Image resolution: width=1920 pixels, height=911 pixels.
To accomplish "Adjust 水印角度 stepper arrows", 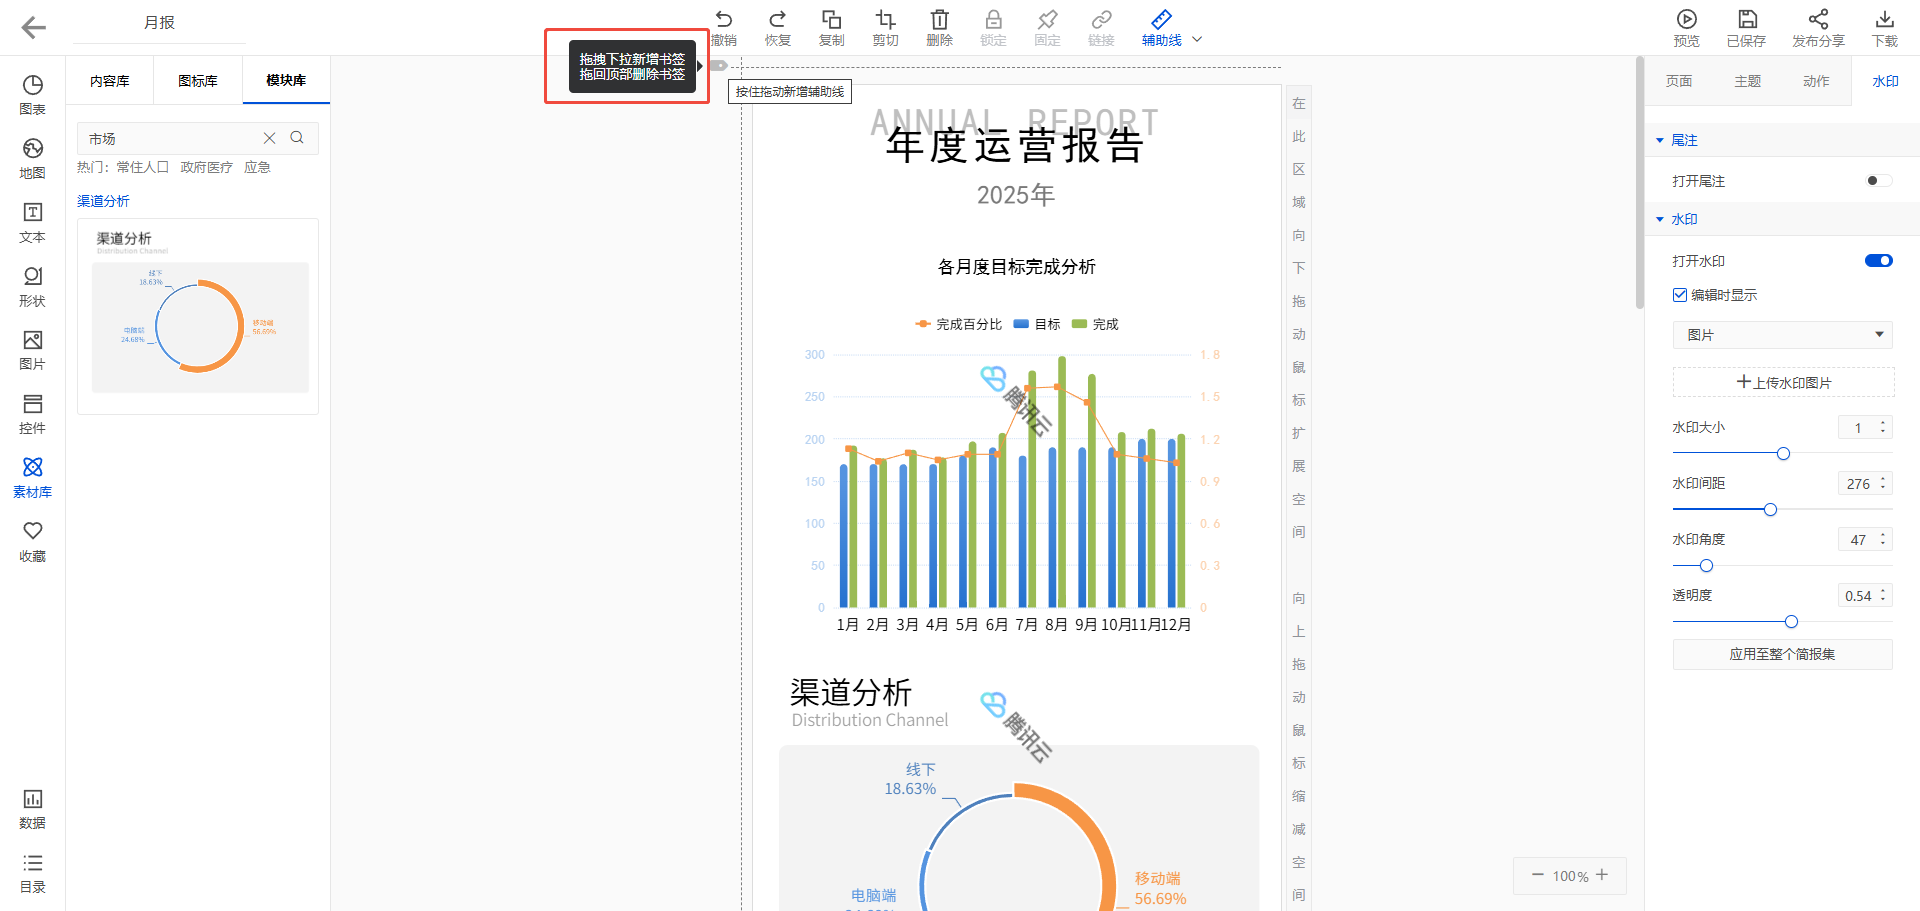I will tap(1883, 539).
